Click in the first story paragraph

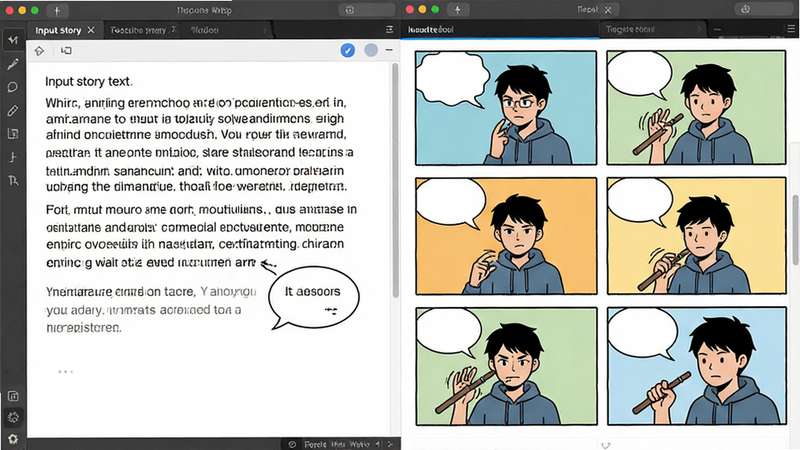(x=199, y=144)
